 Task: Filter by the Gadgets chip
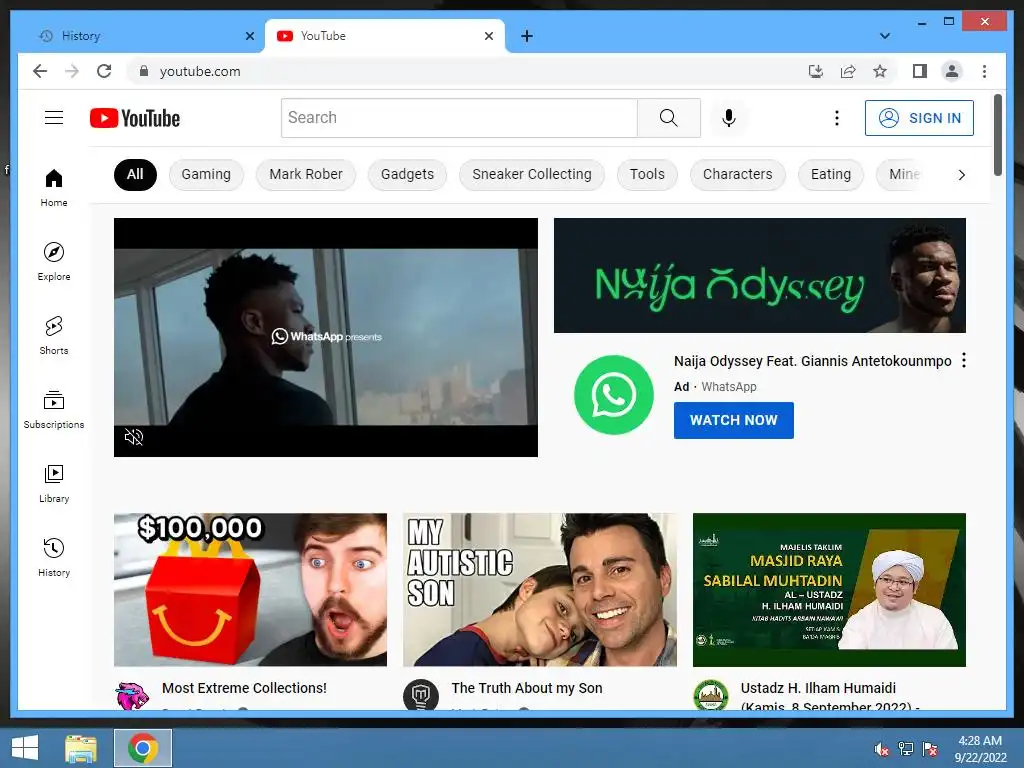(408, 174)
